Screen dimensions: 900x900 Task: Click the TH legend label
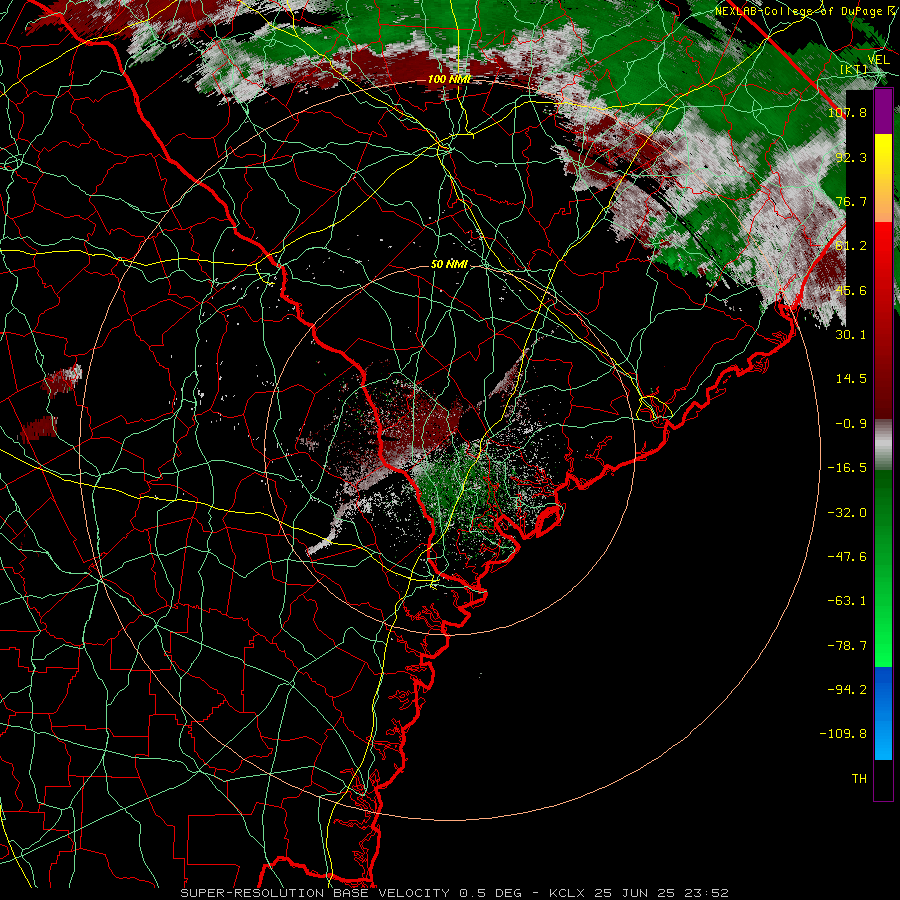tap(859, 779)
